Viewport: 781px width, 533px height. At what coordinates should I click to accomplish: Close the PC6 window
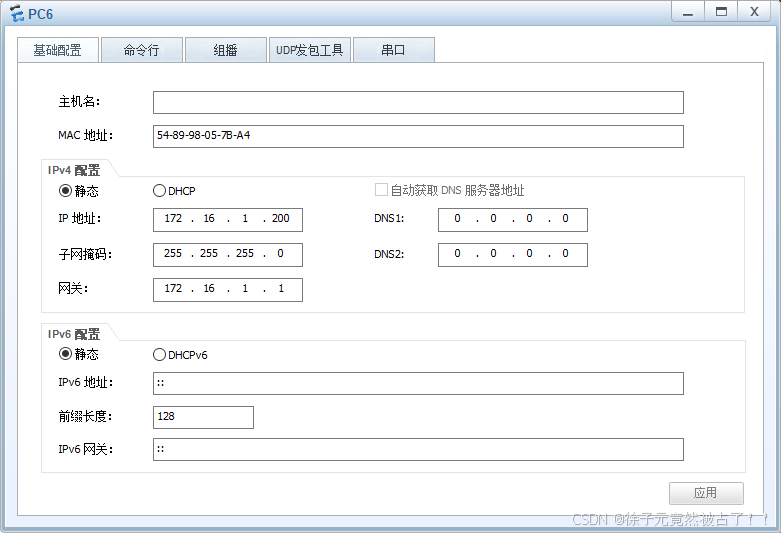[x=755, y=12]
